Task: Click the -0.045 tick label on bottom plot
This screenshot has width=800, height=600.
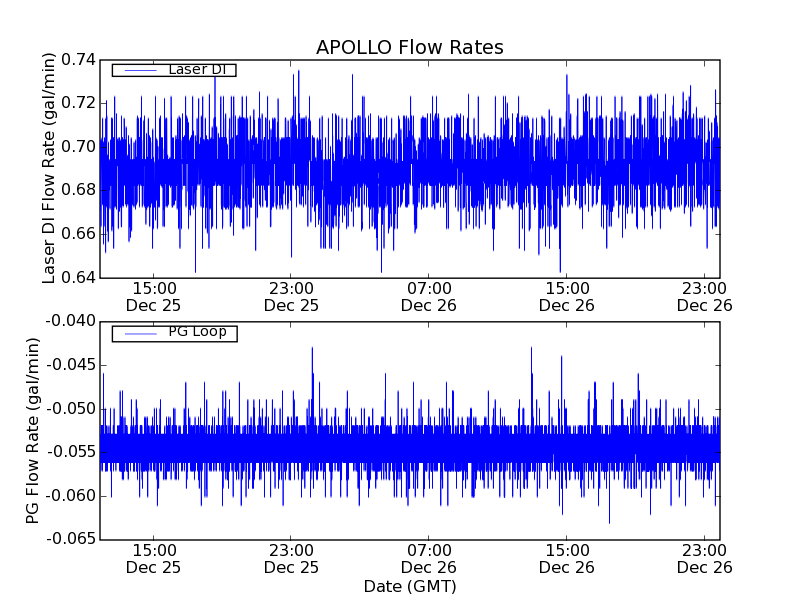Action: (71, 365)
